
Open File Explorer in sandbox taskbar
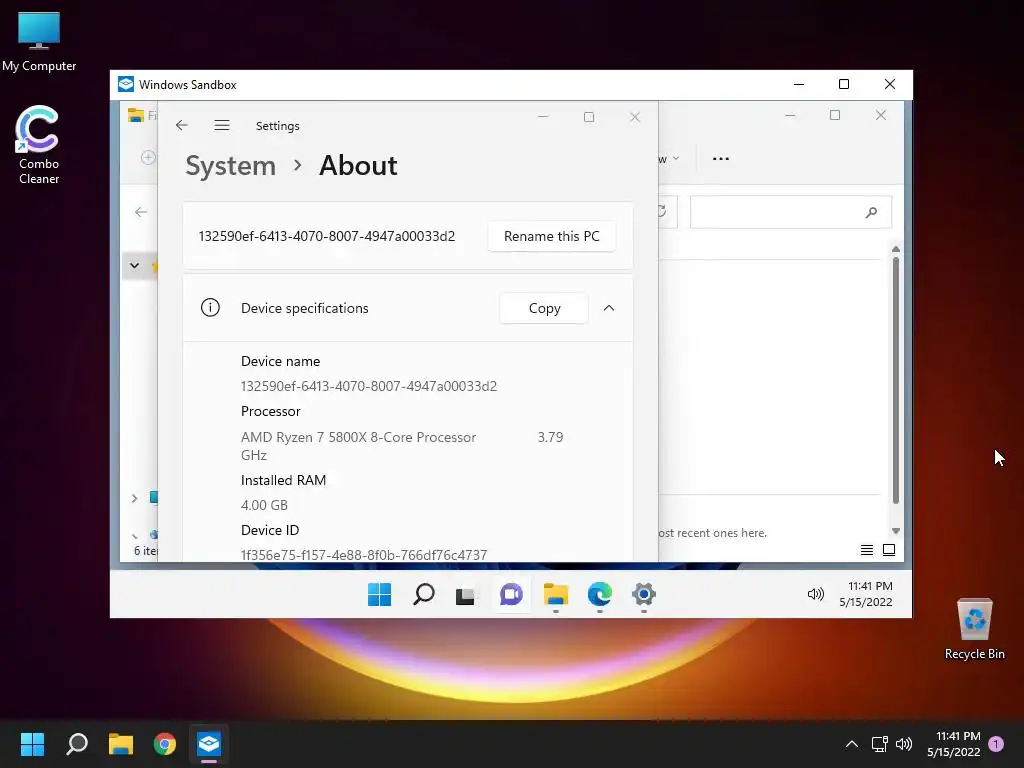tap(556, 594)
